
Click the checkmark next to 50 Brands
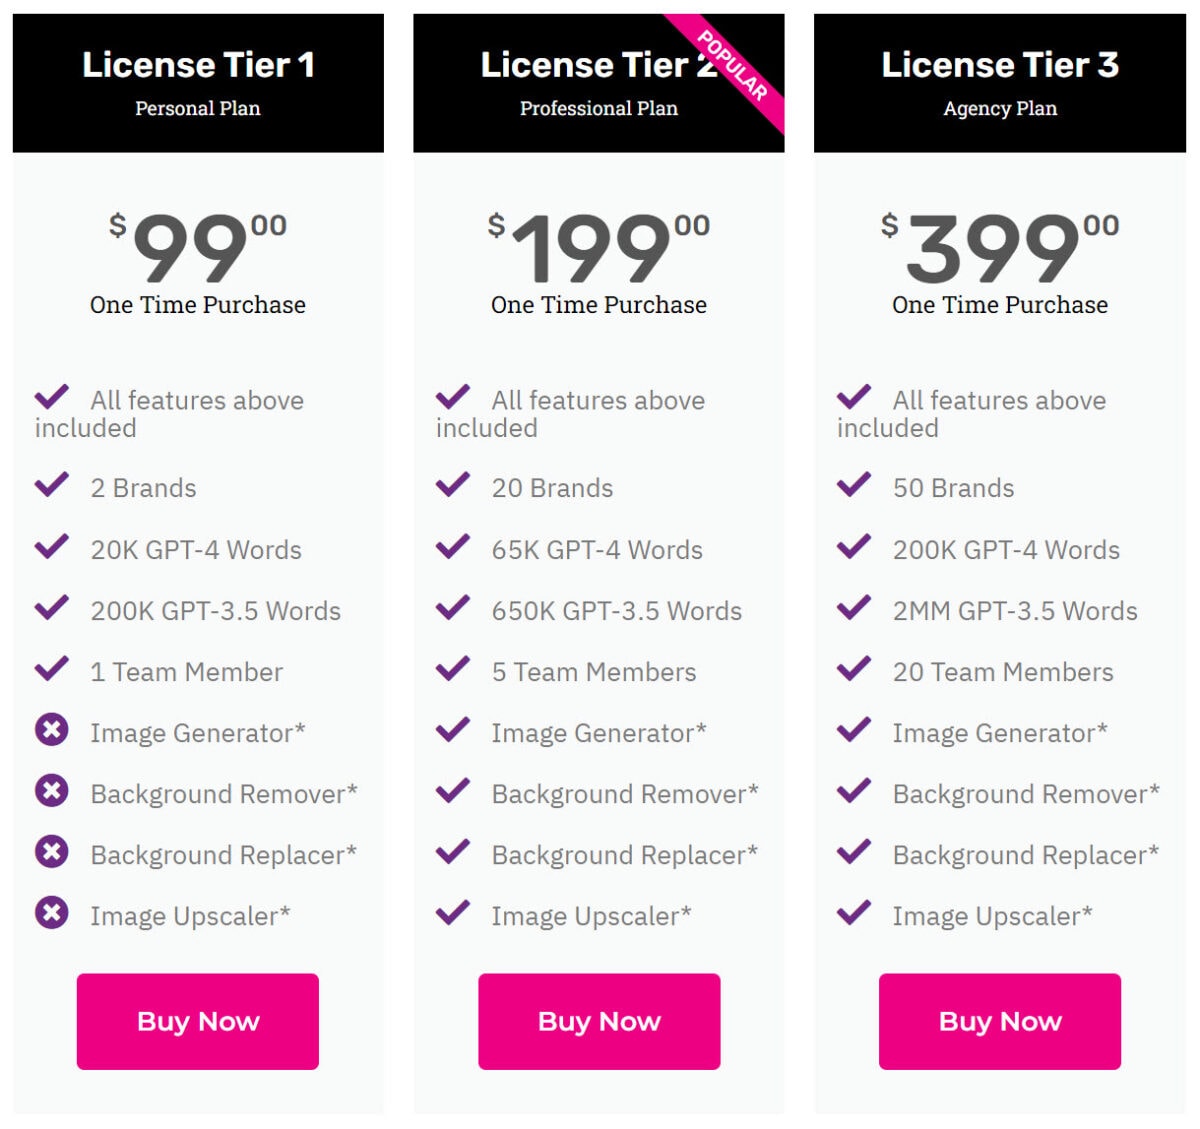855,485
